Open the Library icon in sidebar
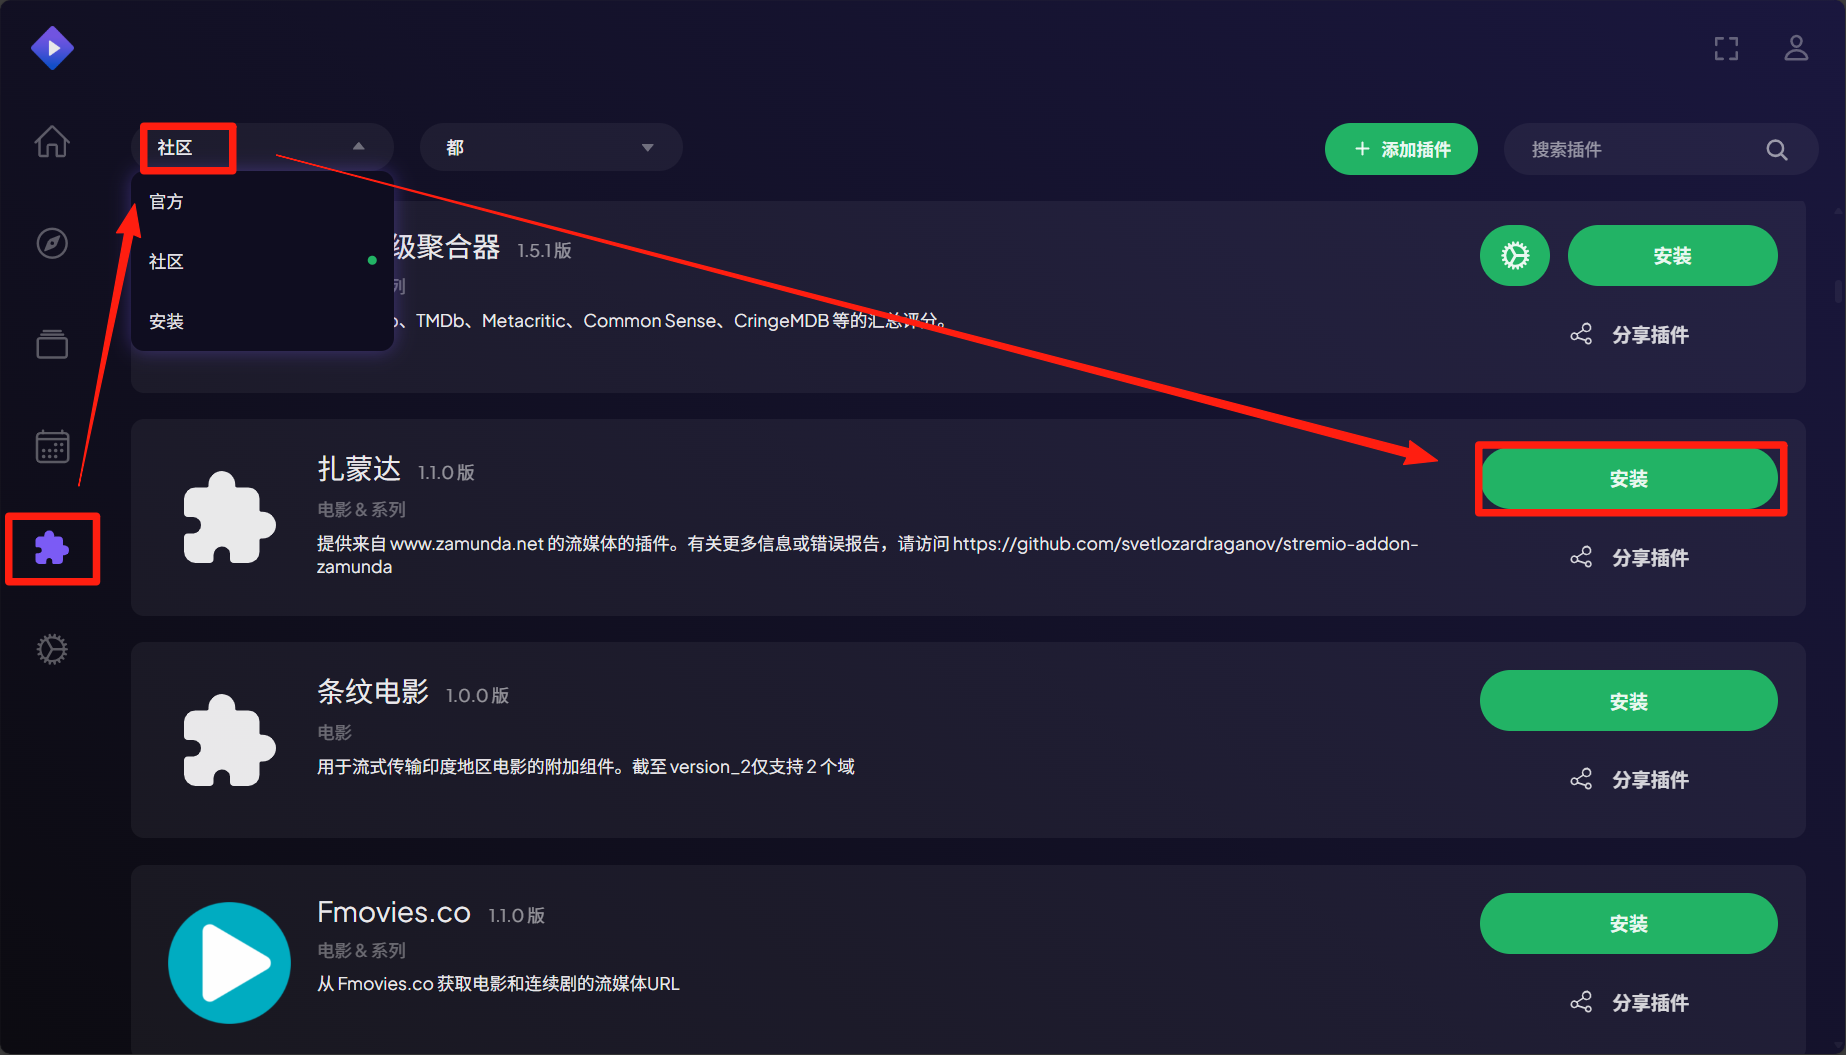1846x1055 pixels. (52, 344)
